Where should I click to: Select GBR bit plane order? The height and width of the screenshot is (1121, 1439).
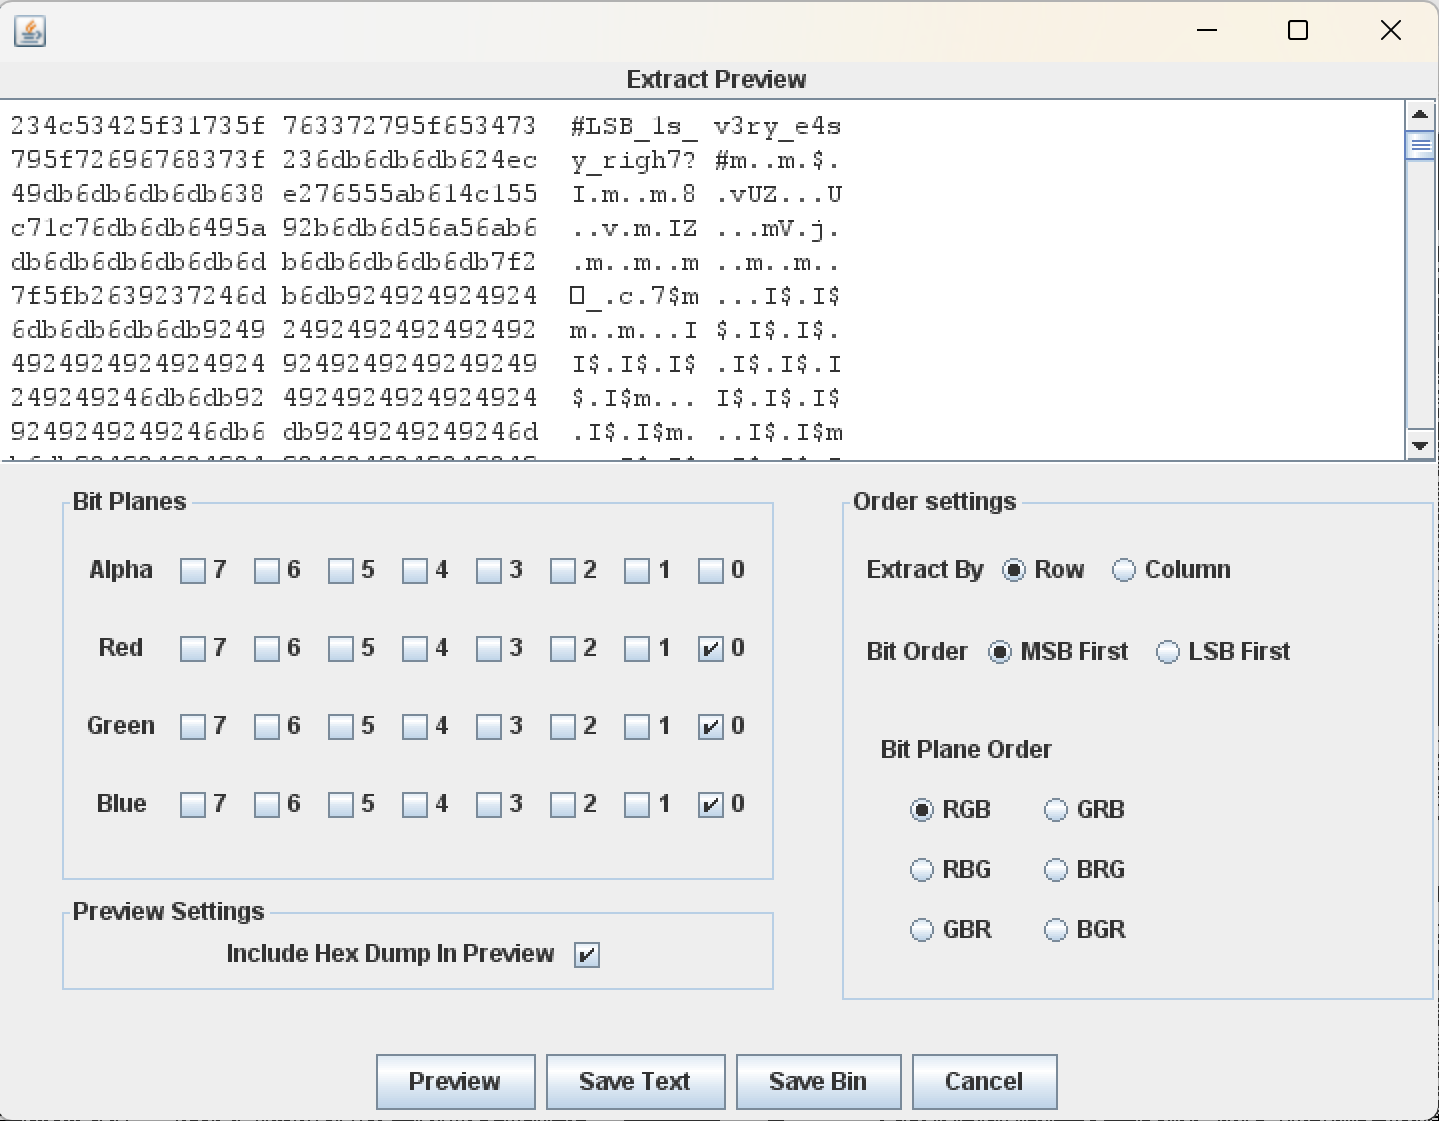pyautogui.click(x=922, y=930)
